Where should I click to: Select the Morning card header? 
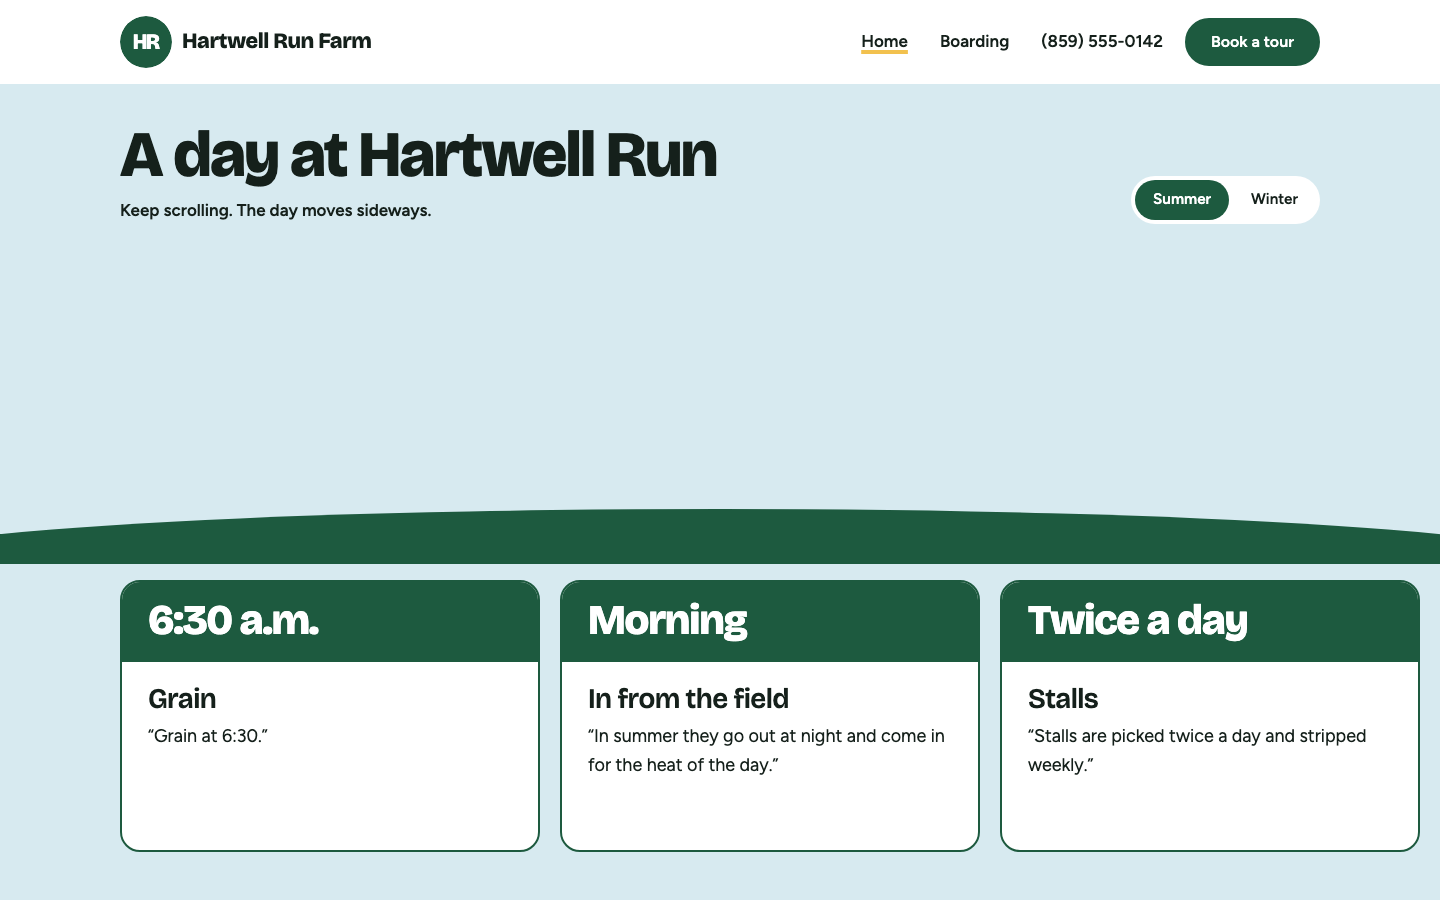pos(770,621)
